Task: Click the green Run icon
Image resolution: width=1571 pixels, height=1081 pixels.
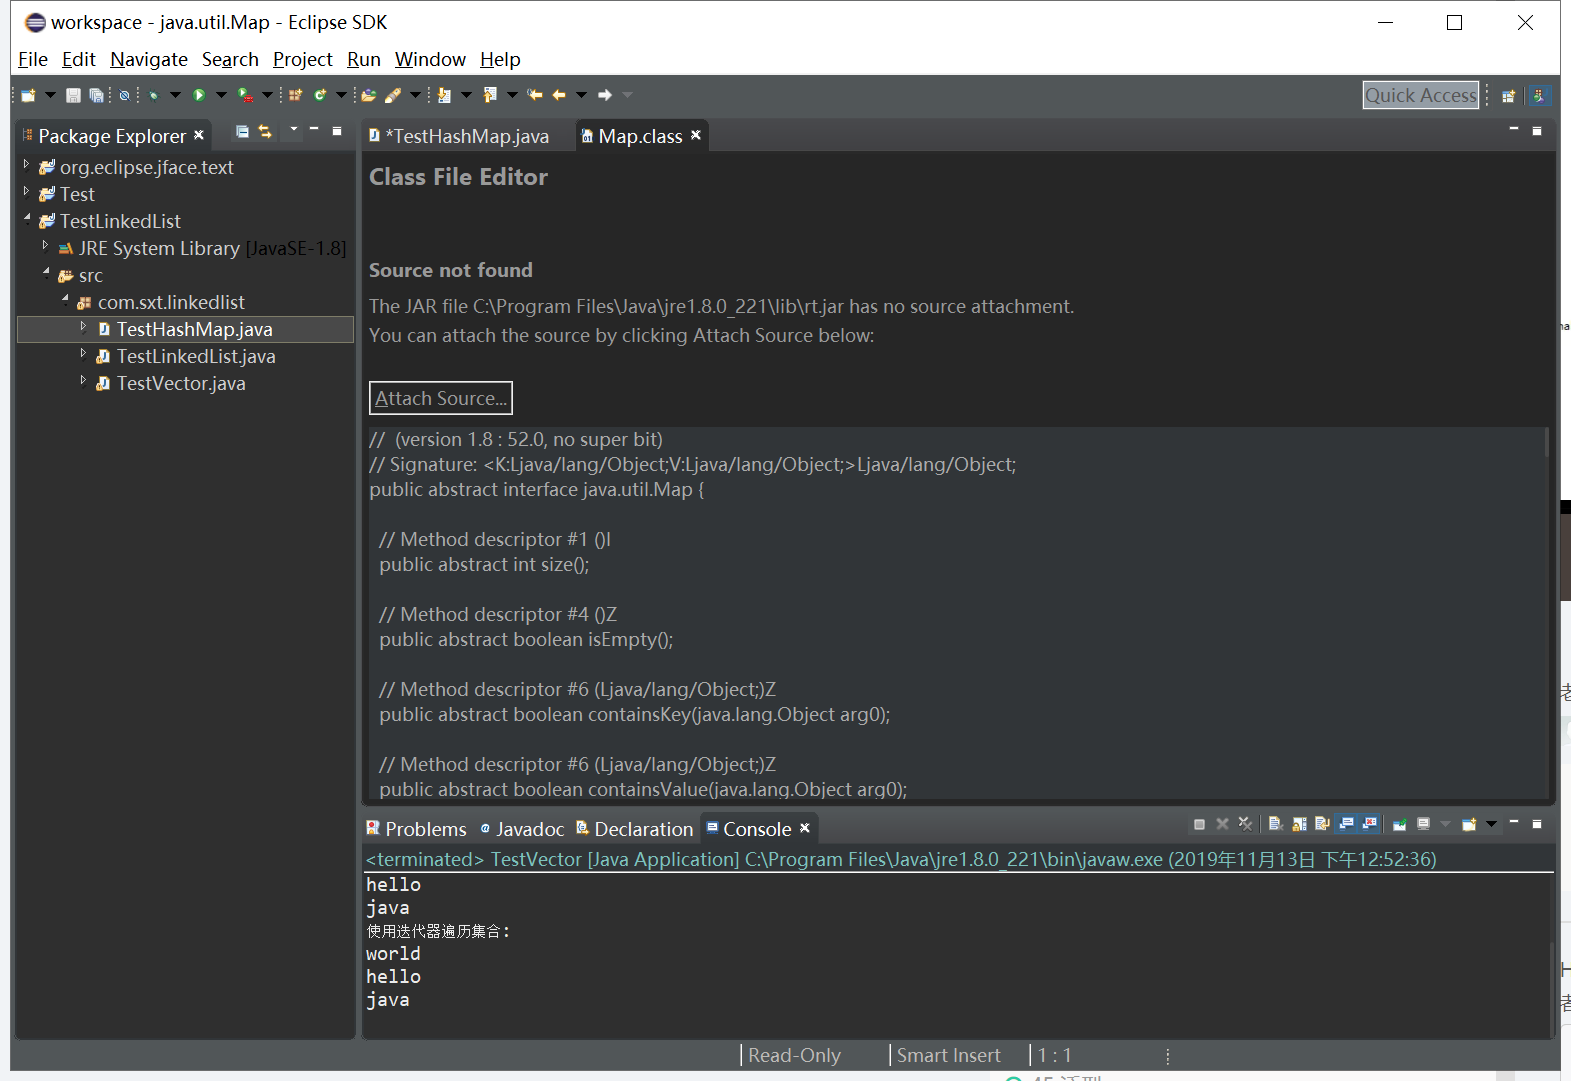Action: [199, 95]
